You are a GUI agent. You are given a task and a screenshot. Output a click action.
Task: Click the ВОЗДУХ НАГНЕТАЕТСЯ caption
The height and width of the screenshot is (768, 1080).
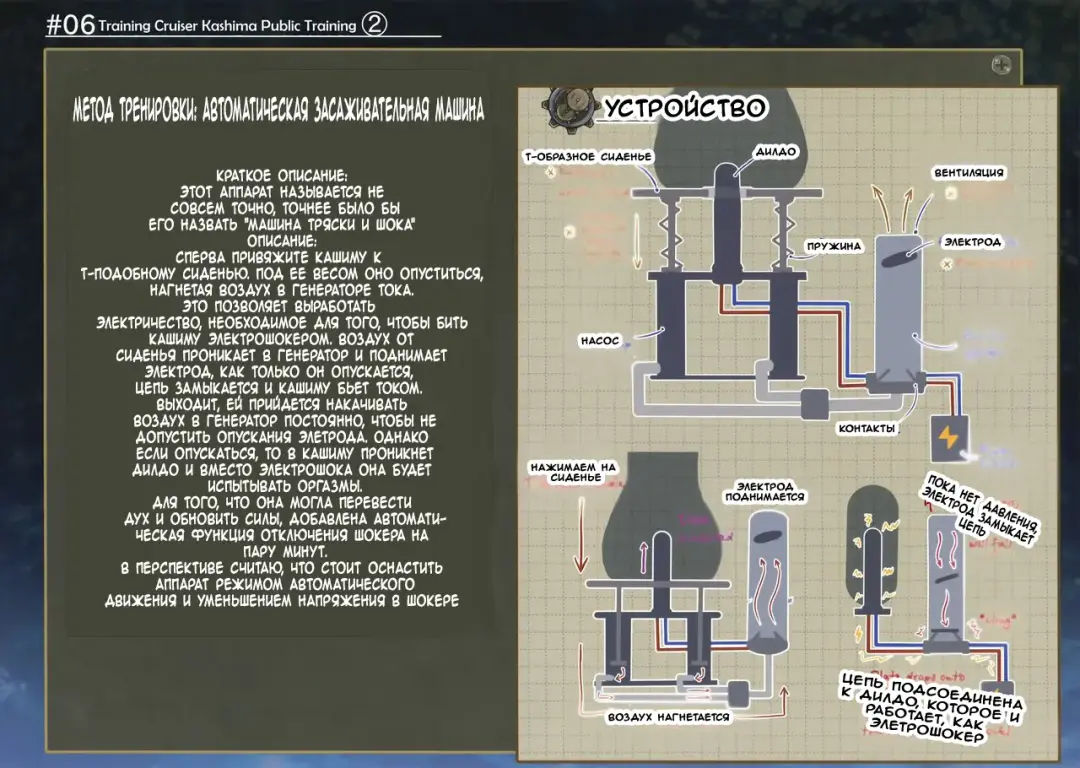pyautogui.click(x=670, y=717)
